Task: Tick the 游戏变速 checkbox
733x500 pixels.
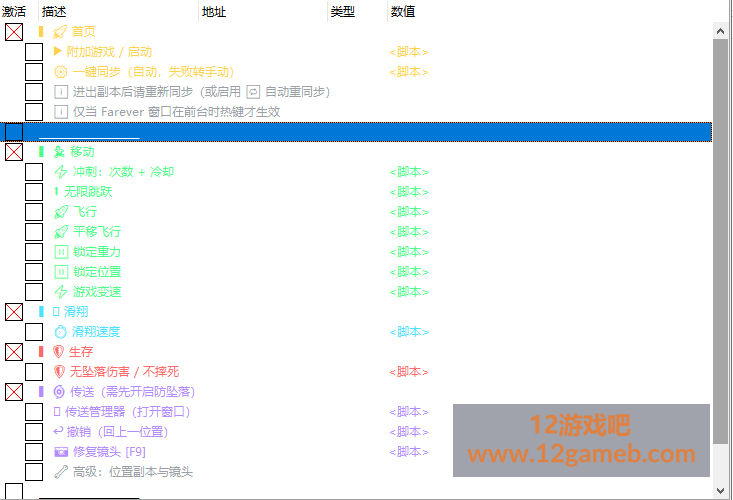Action: click(34, 292)
